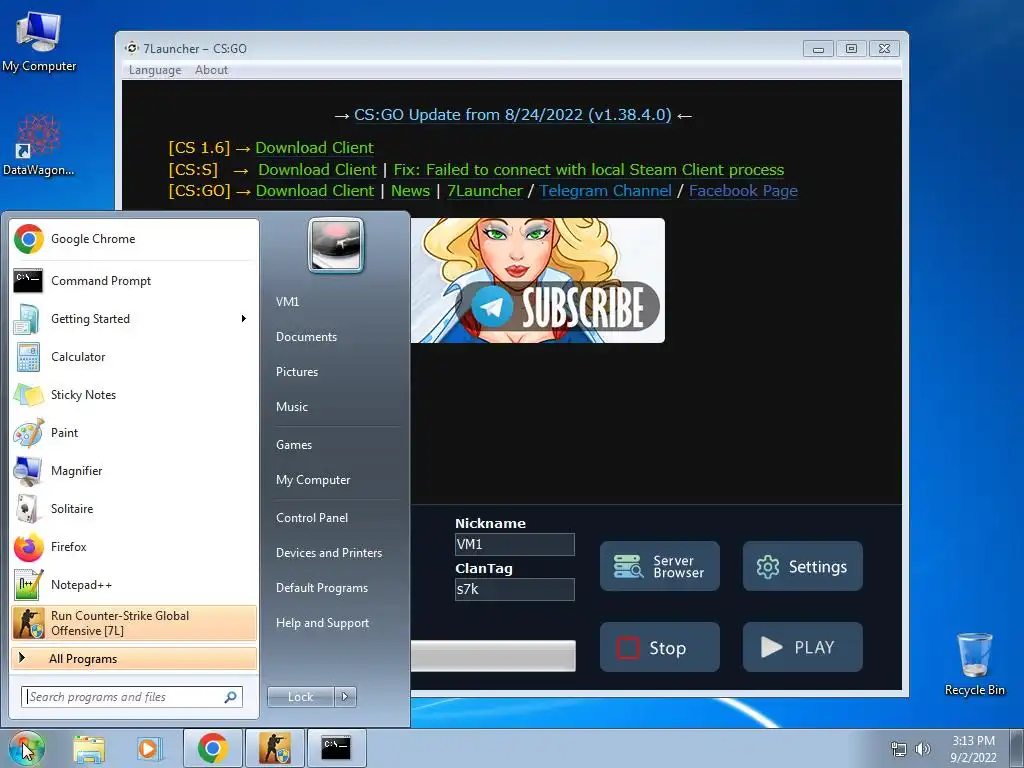Open the Facebook Page link
Screen dimensions: 1024x768
pos(743,191)
